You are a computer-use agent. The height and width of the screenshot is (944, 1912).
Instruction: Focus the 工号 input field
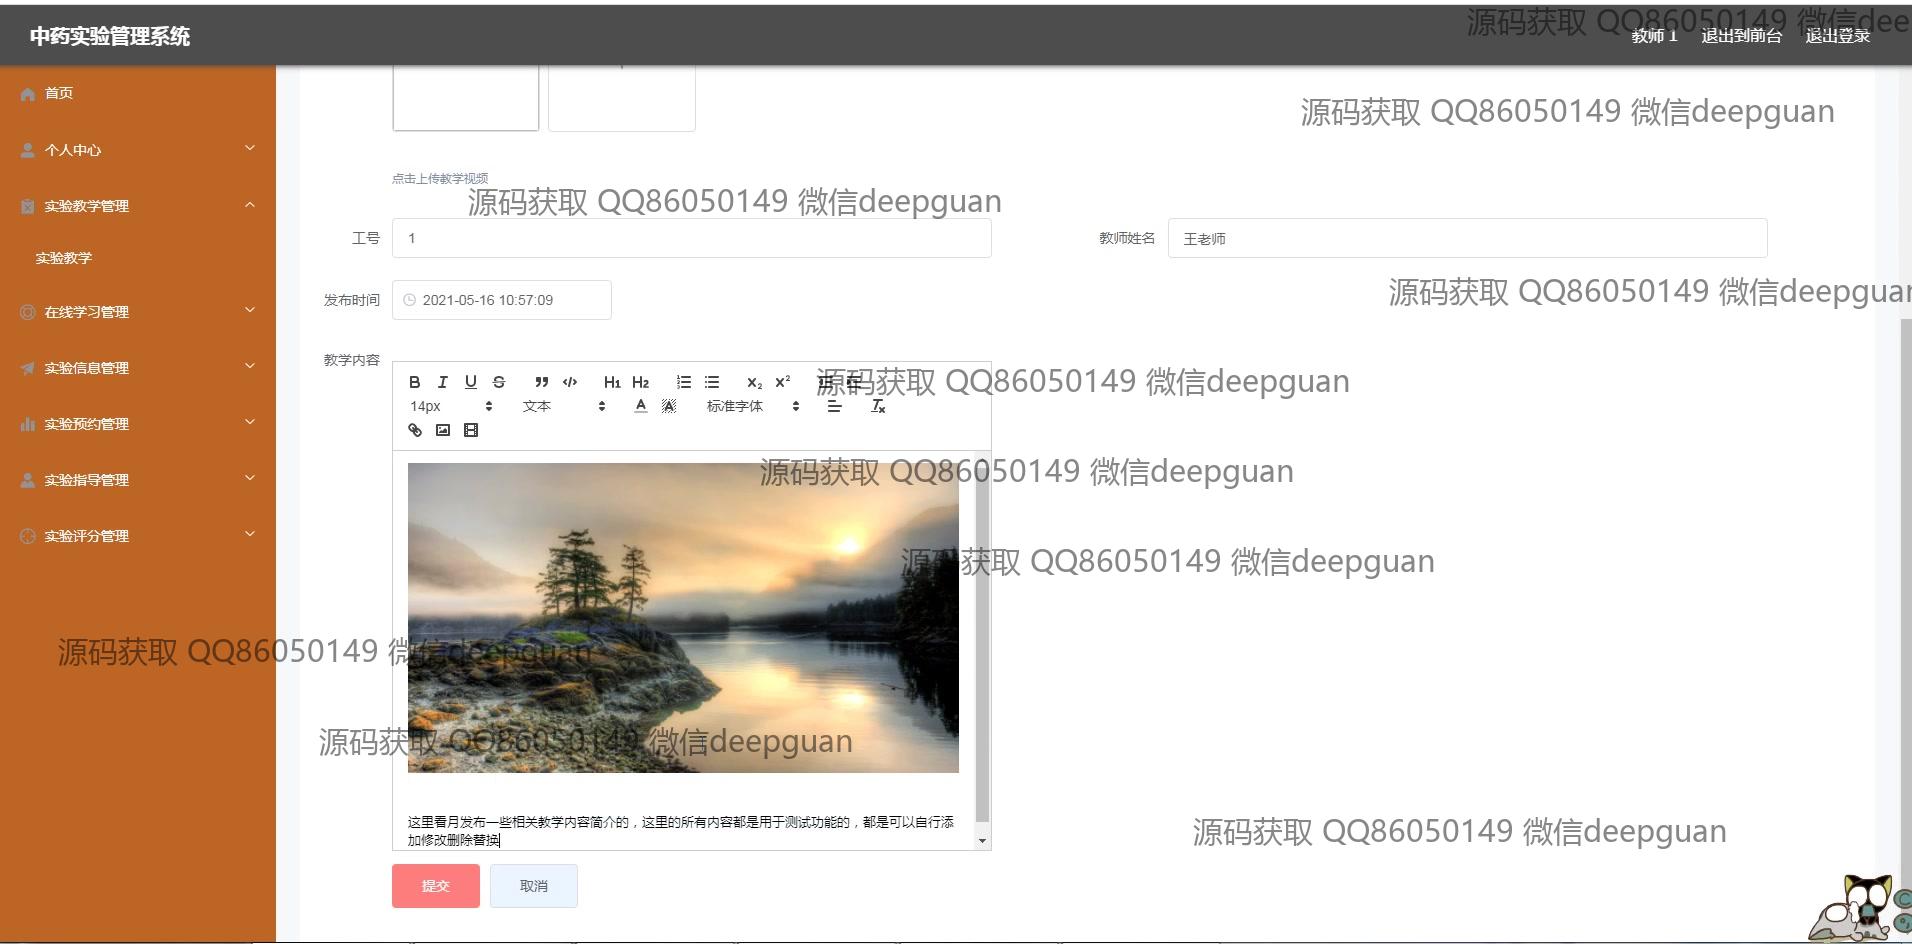pos(692,238)
